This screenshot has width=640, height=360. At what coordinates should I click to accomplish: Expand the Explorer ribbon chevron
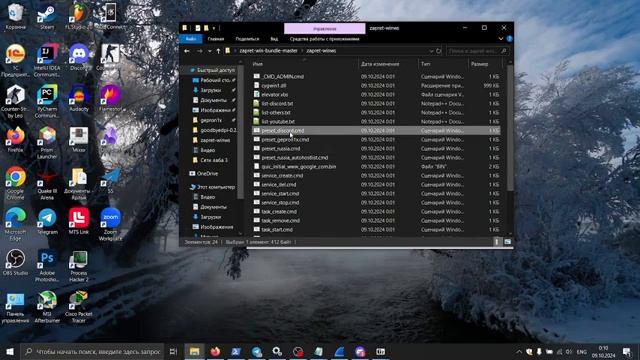pos(501,39)
